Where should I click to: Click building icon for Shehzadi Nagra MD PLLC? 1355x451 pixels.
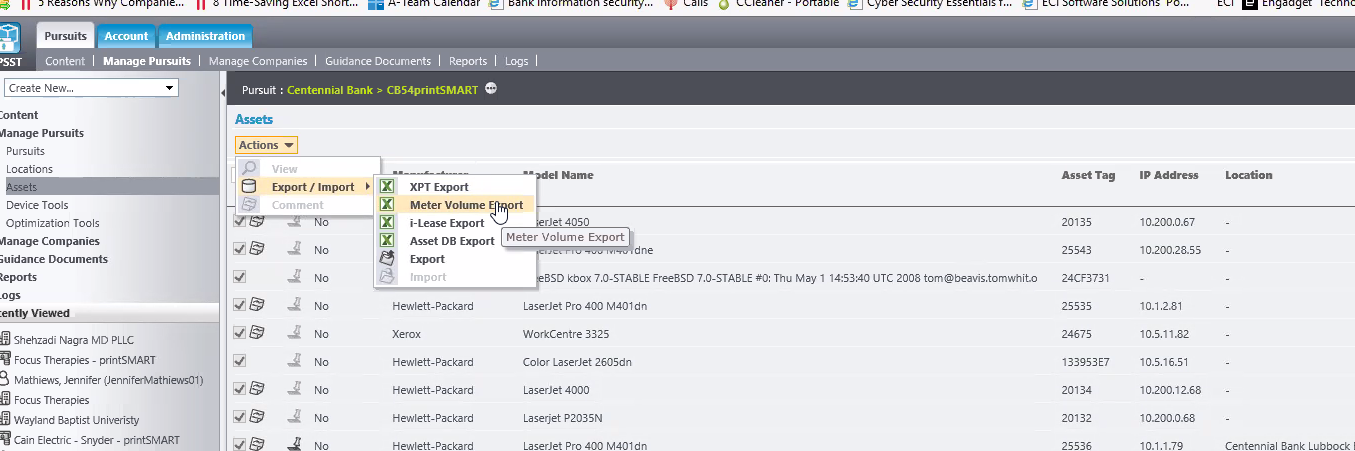pyautogui.click(x=5, y=340)
